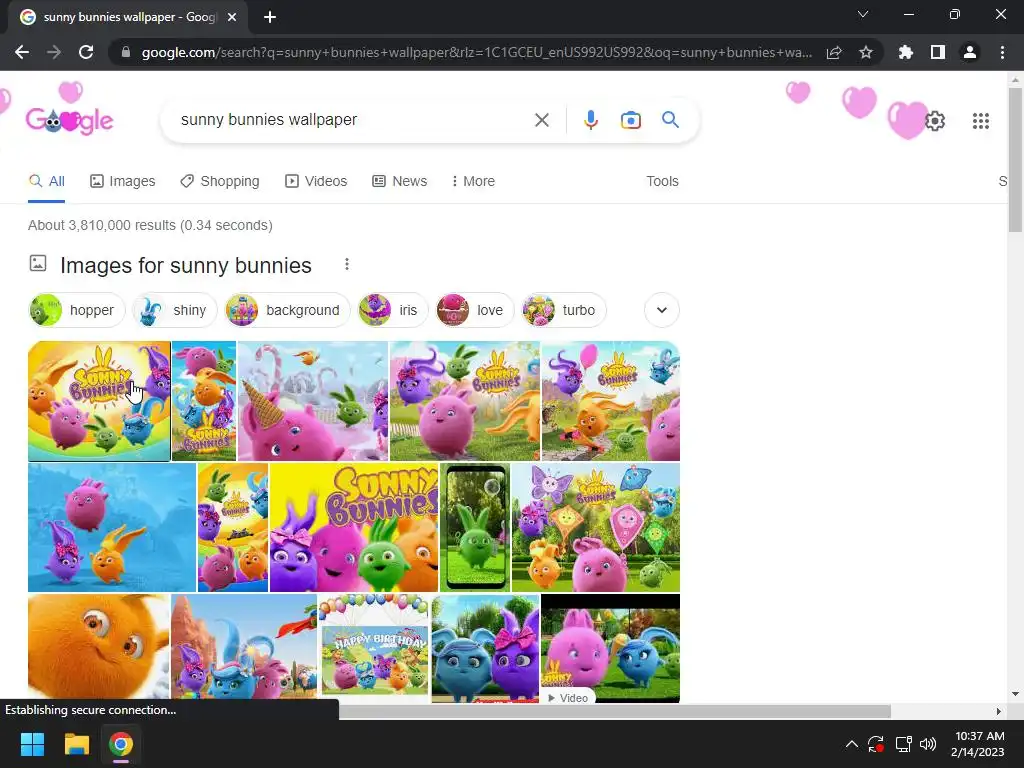Start a voice search with microphone
The height and width of the screenshot is (768, 1024).
pos(590,120)
